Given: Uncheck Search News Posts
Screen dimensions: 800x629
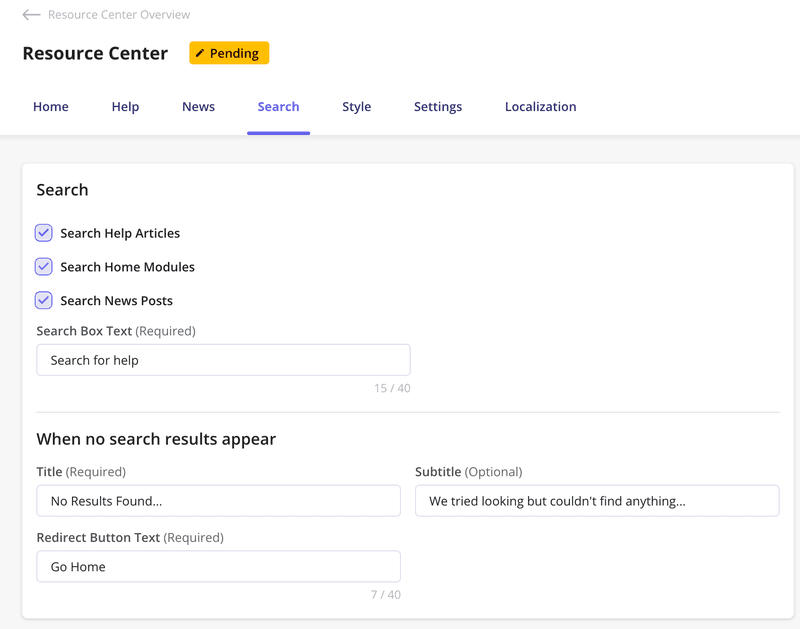Looking at the screenshot, I should click(x=43, y=300).
